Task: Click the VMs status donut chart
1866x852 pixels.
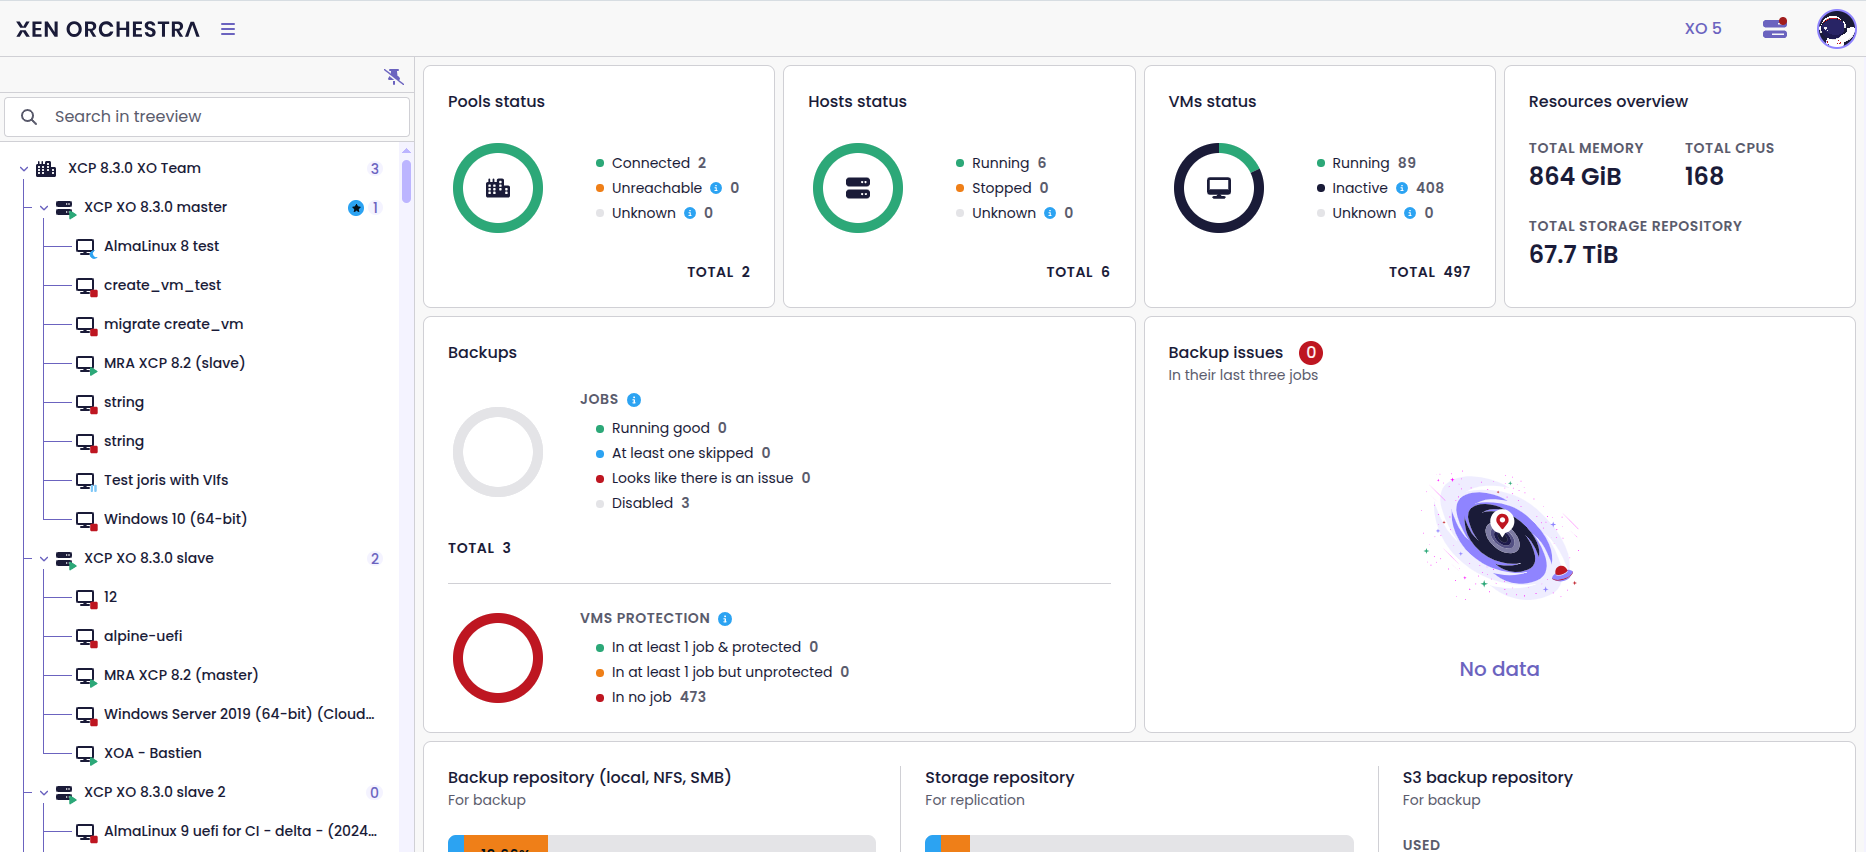Action: 1218,188
